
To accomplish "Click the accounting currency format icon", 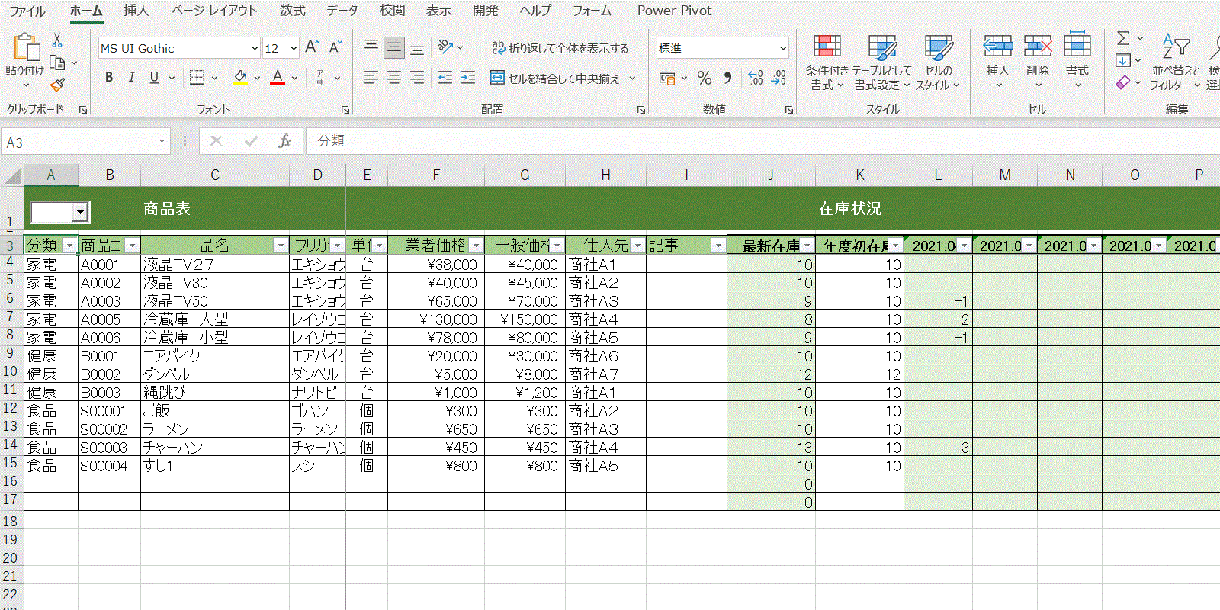I will (667, 77).
